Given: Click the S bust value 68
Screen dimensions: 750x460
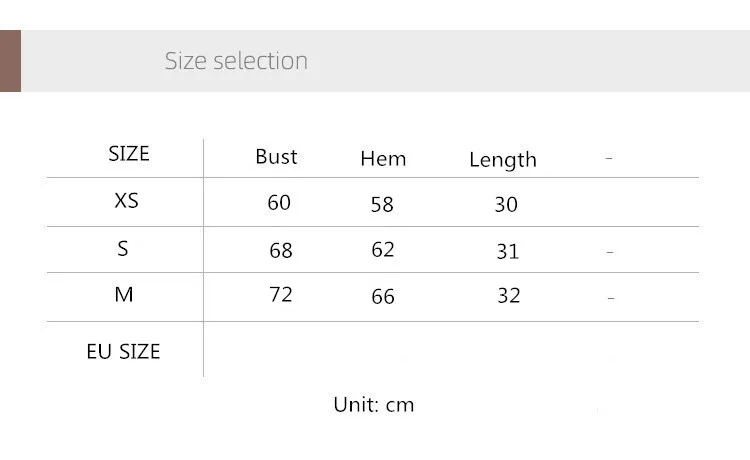Looking at the screenshot, I should (x=281, y=250).
